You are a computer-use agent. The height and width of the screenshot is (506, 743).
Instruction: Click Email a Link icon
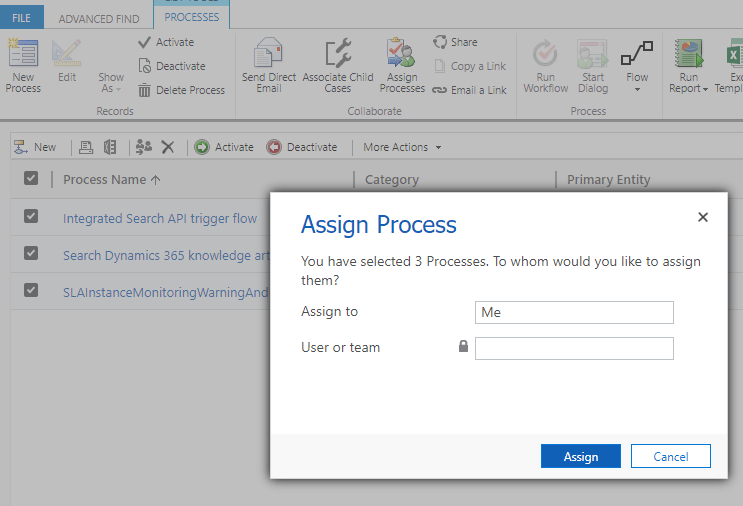[x=440, y=90]
